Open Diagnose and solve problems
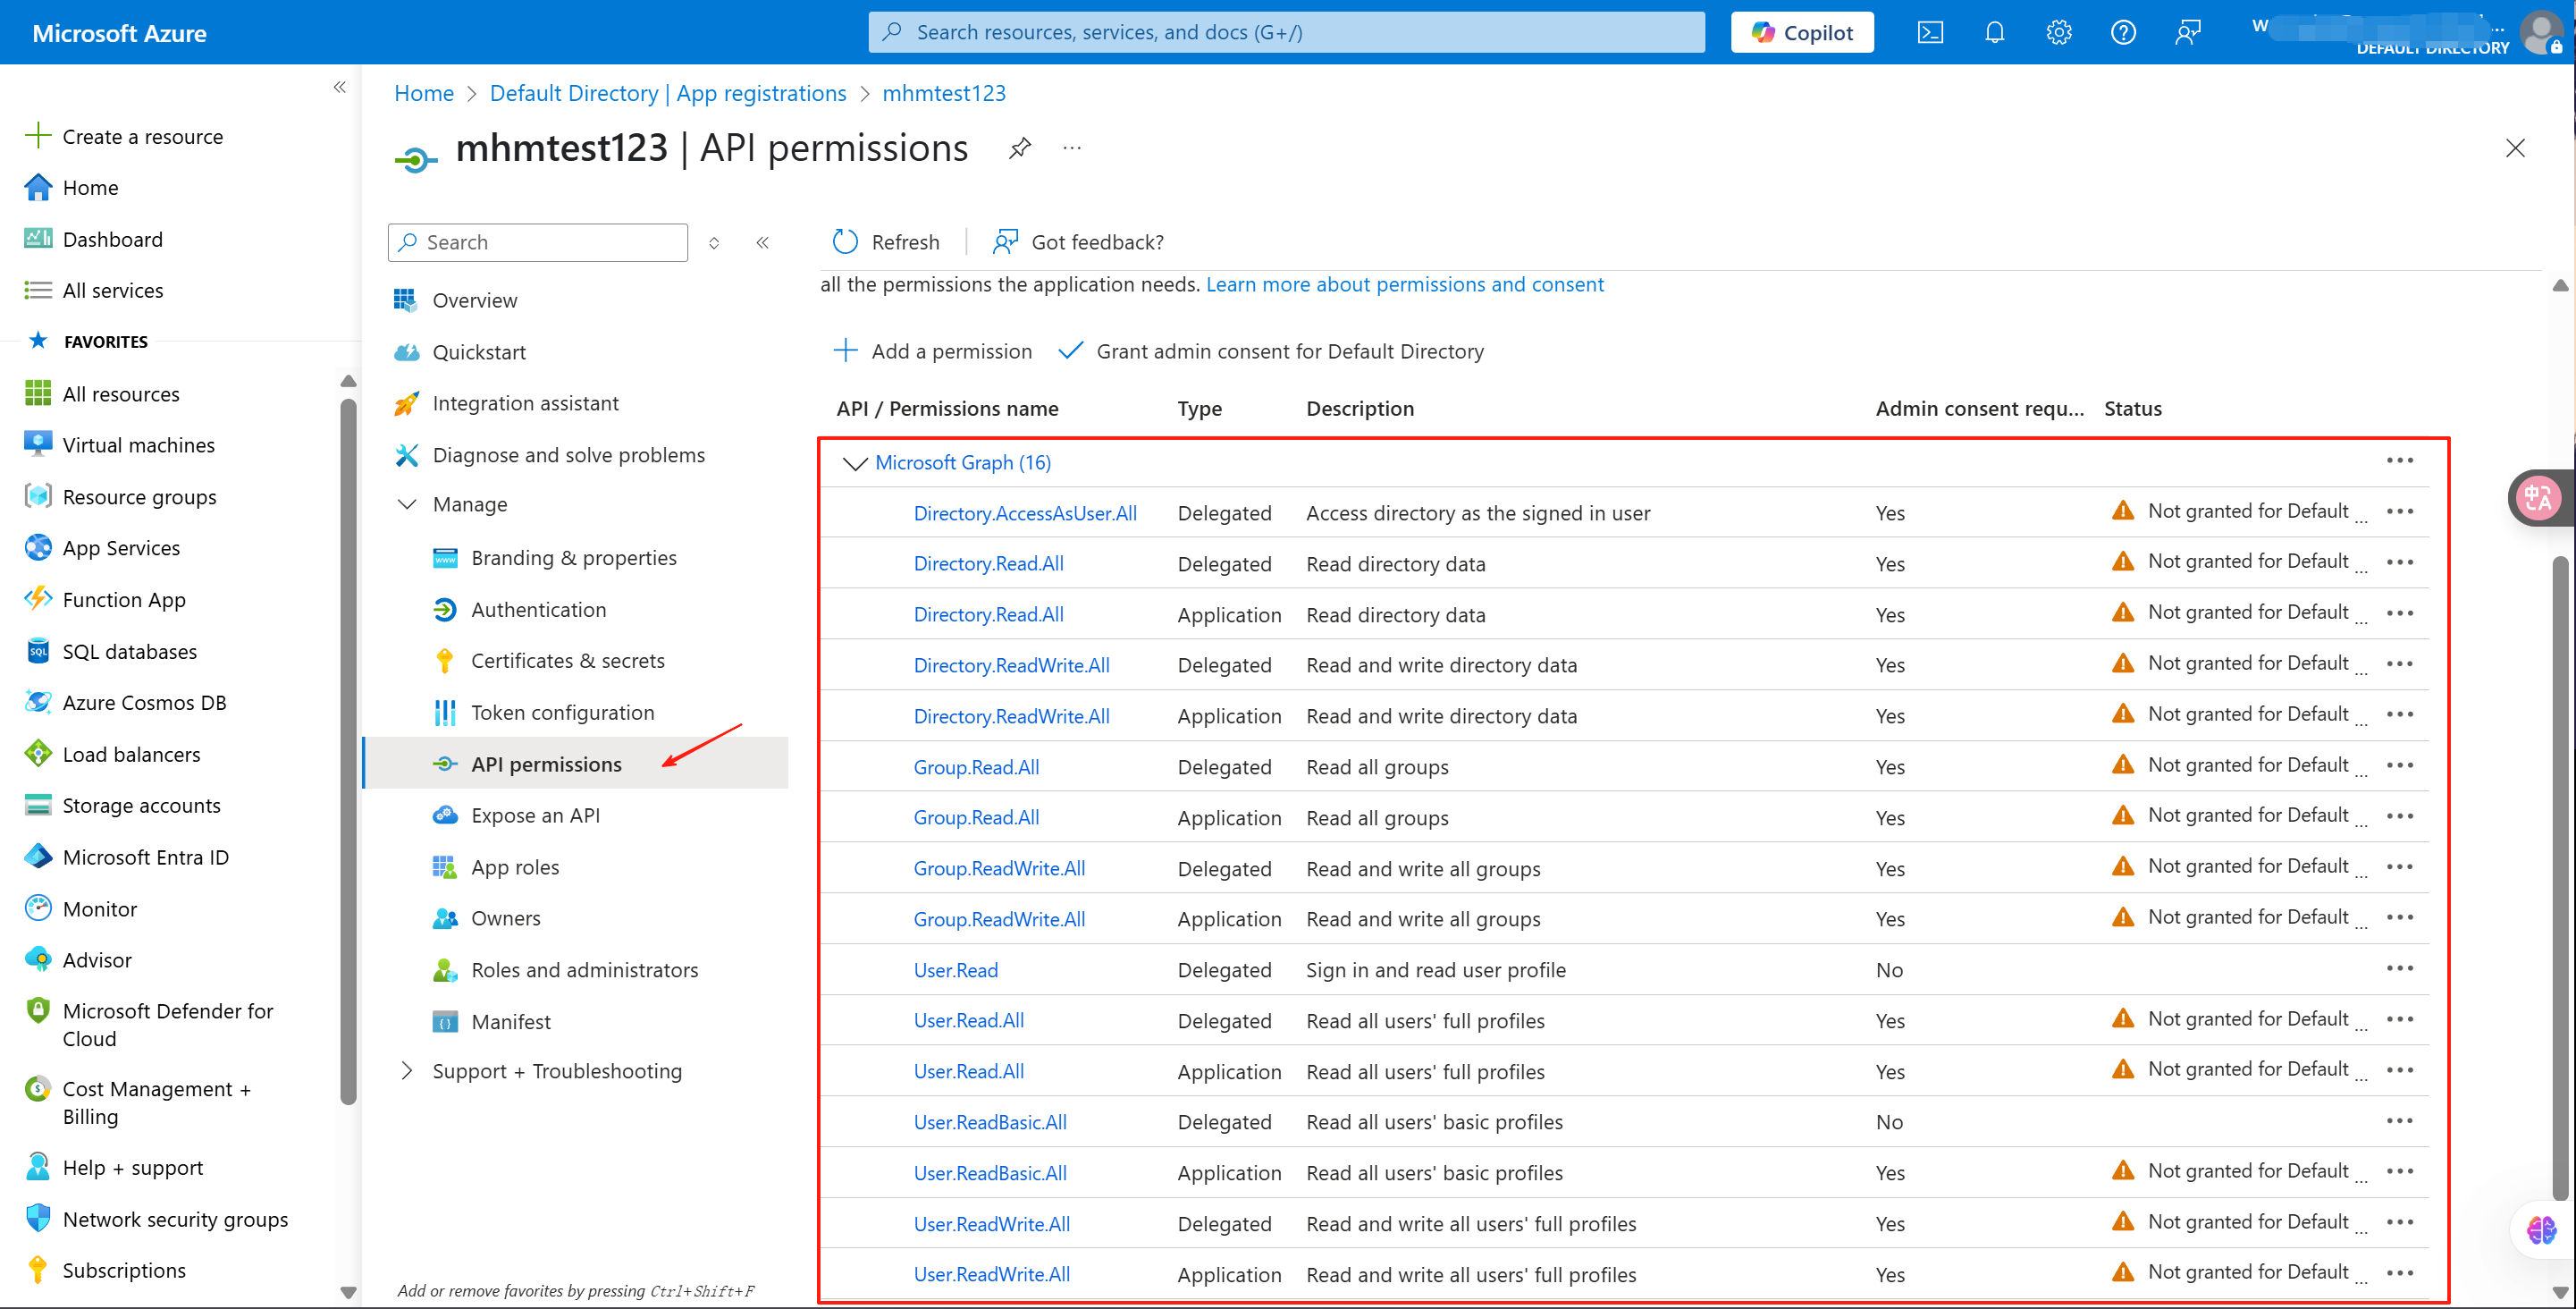 (568, 455)
